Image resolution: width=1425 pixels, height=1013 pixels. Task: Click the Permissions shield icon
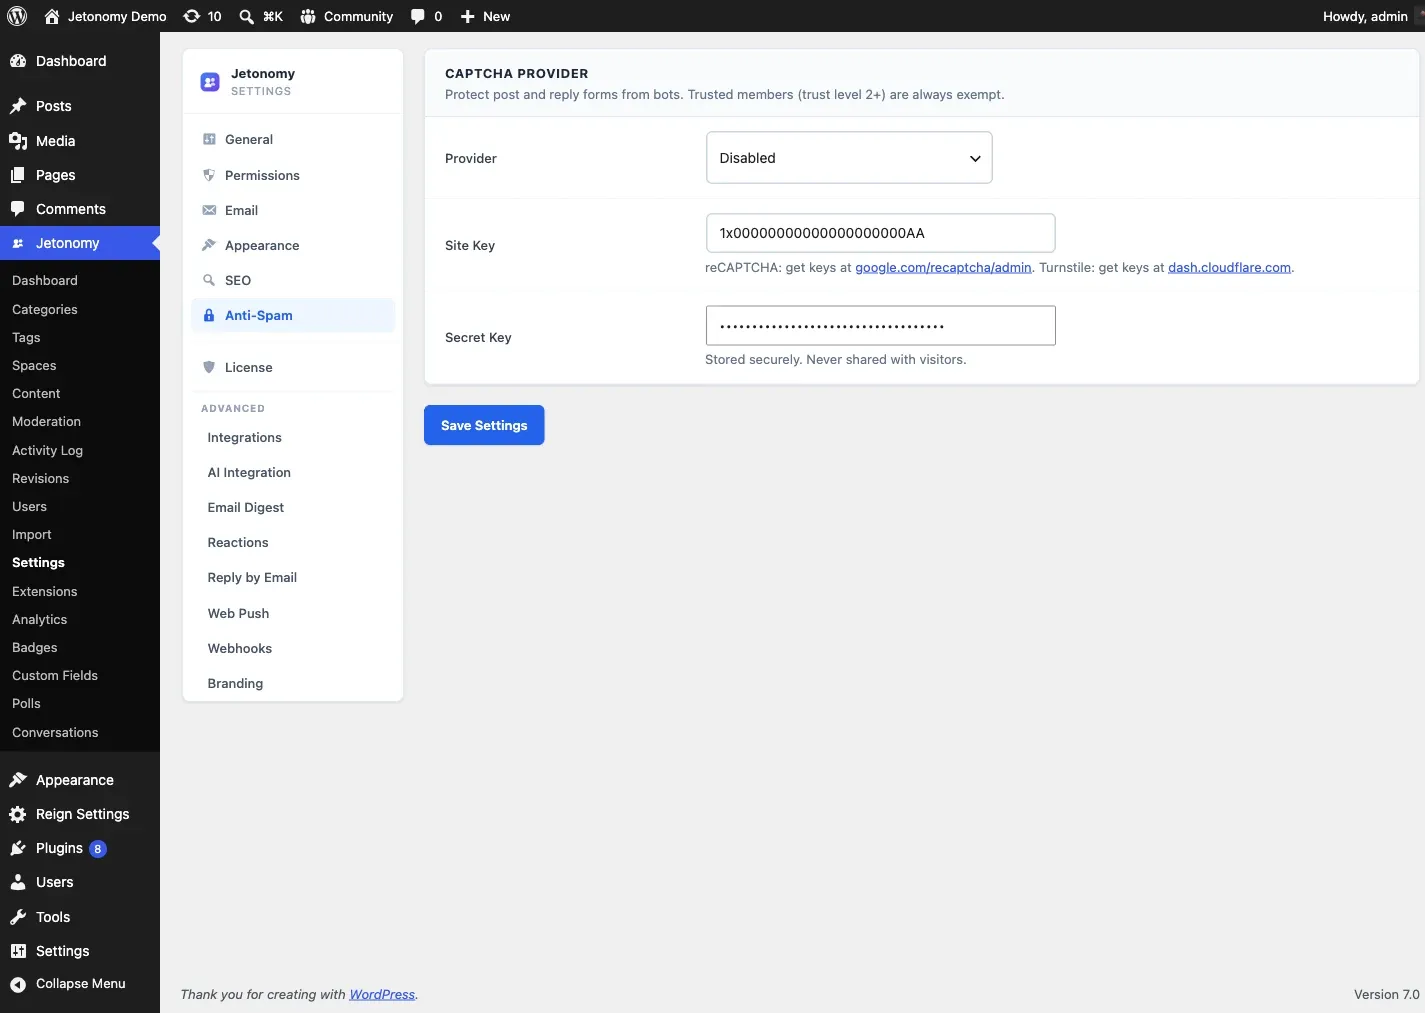[x=209, y=175]
